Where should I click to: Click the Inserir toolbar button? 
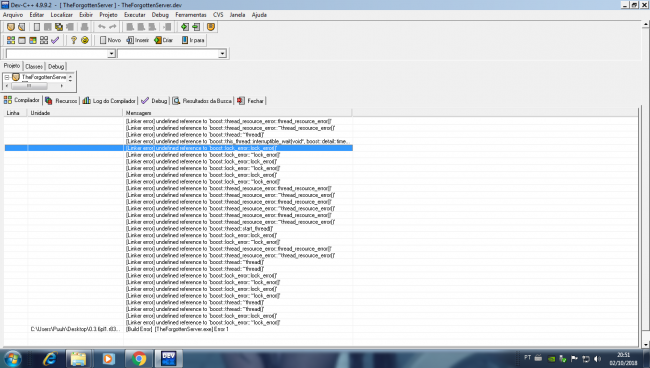pyautogui.click(x=138, y=40)
